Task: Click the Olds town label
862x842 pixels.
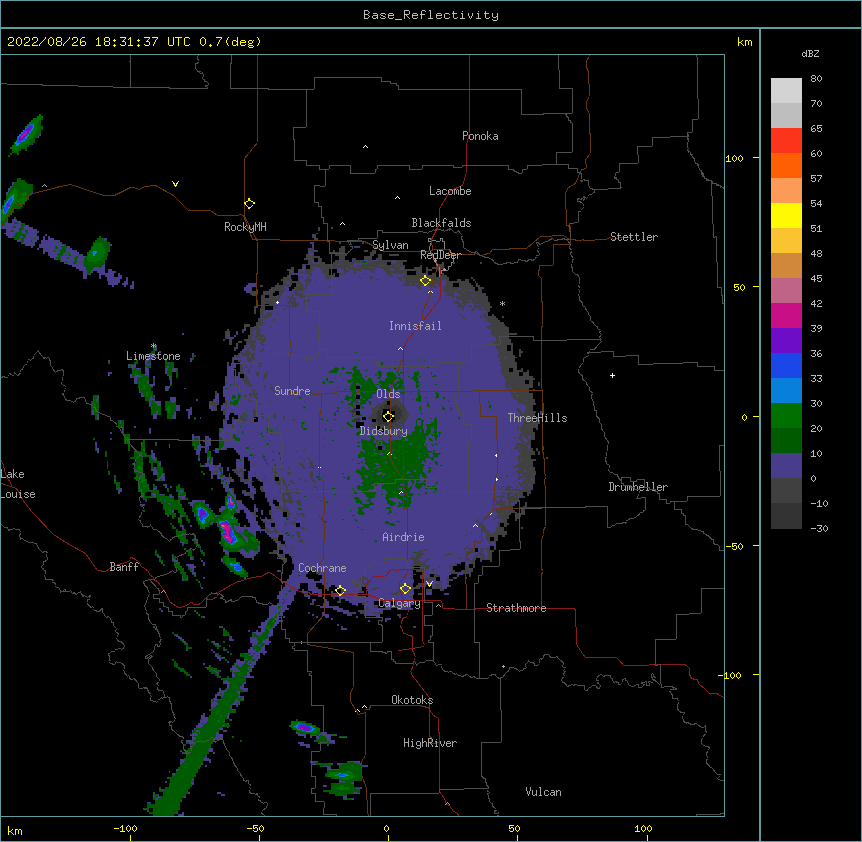Action: (388, 394)
